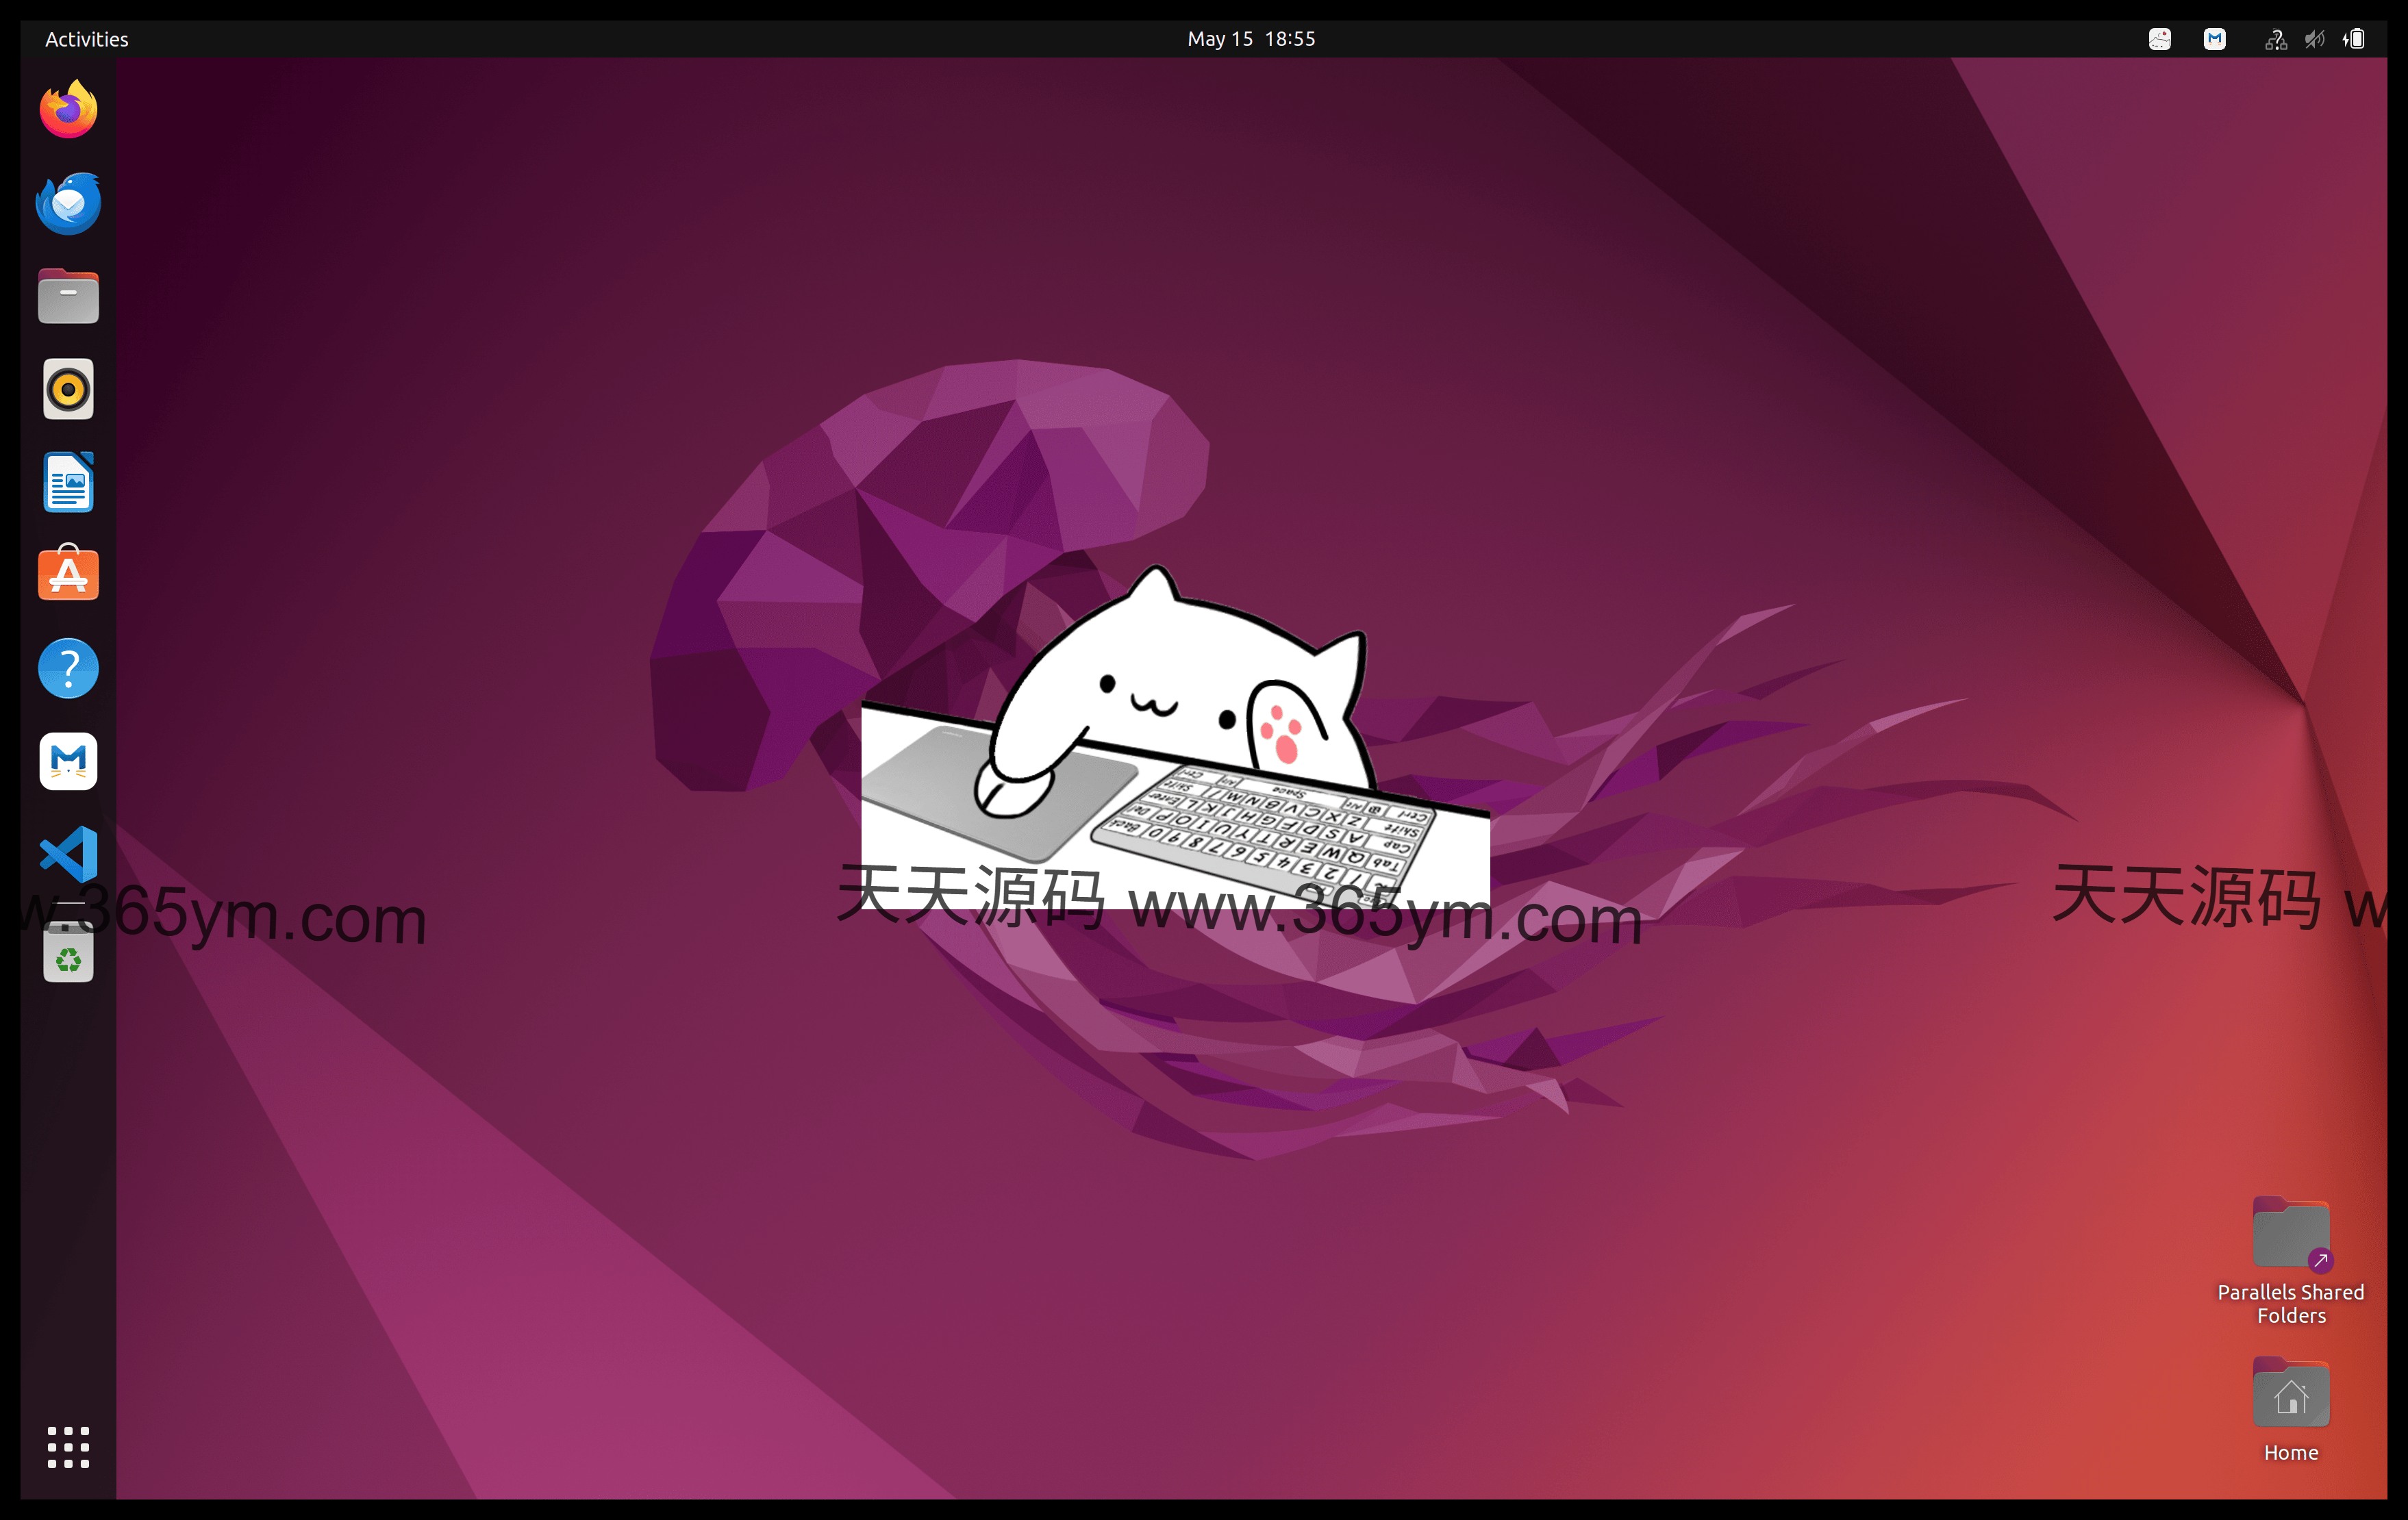Open Firefox from the dock
Viewport: 2408px width, 1520px height.
[68, 109]
